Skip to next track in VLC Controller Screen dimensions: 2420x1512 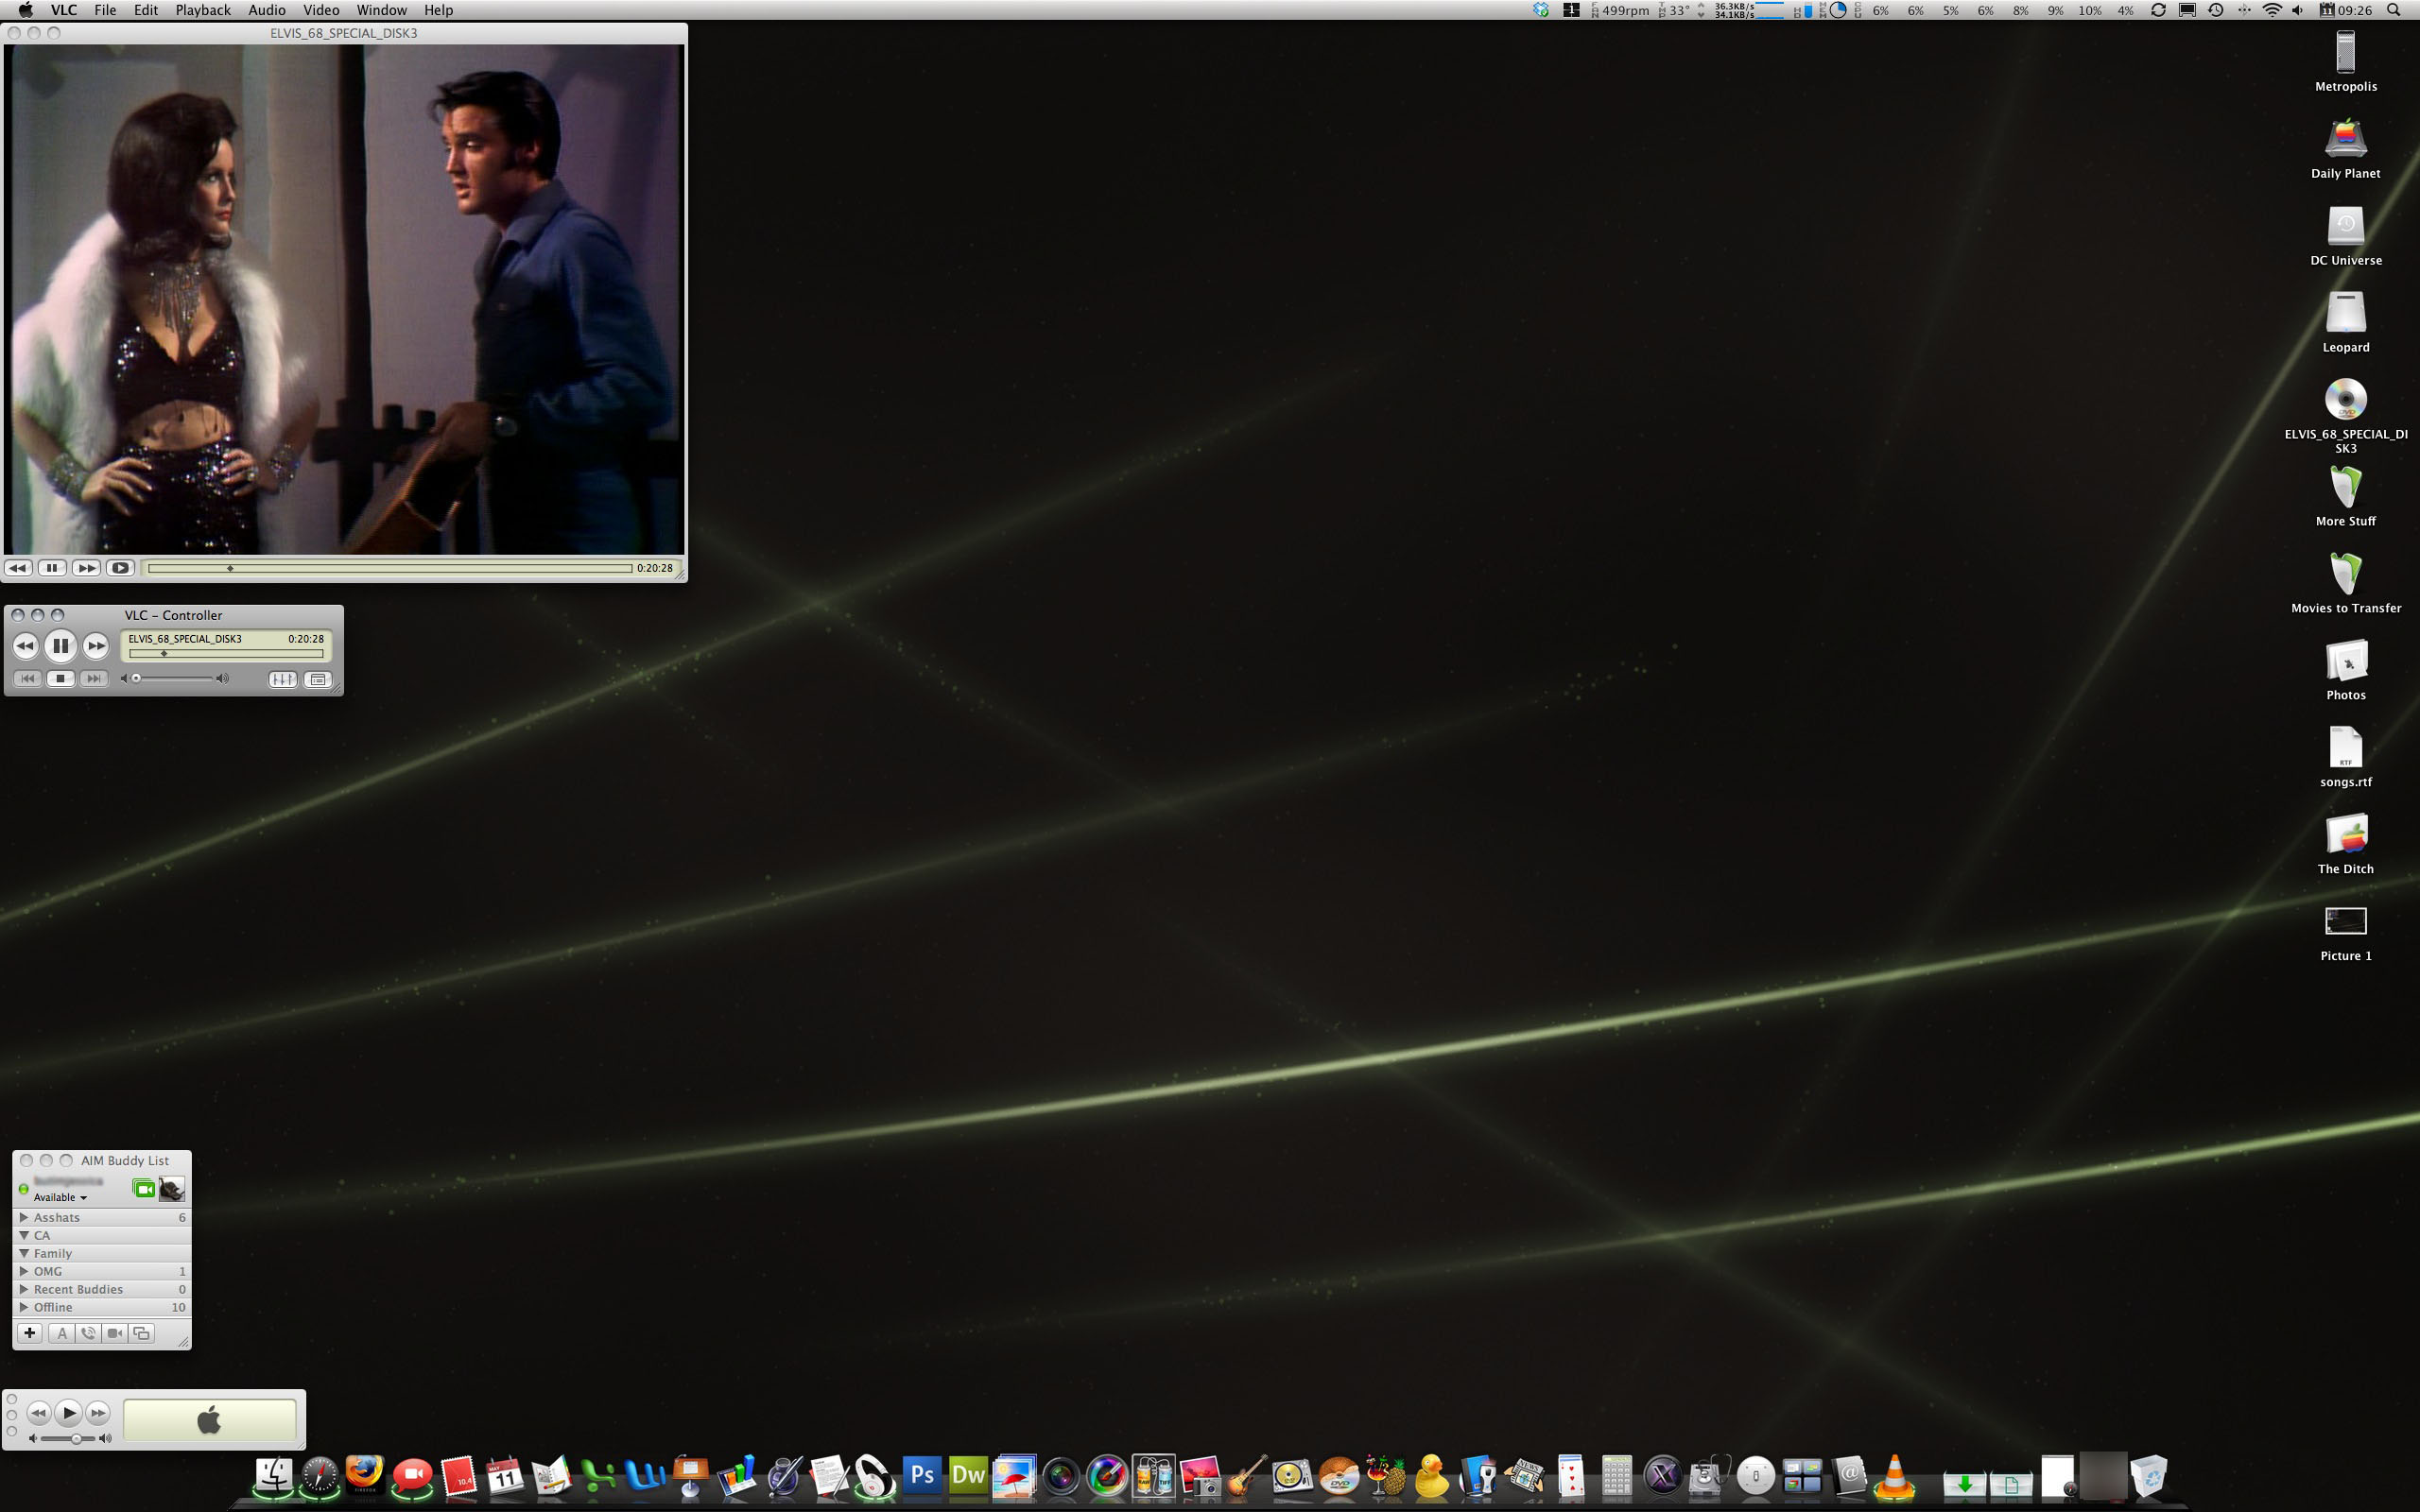(x=94, y=679)
